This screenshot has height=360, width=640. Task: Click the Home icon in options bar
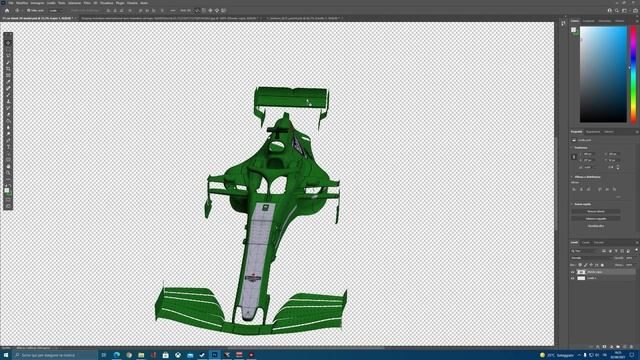point(7,11)
